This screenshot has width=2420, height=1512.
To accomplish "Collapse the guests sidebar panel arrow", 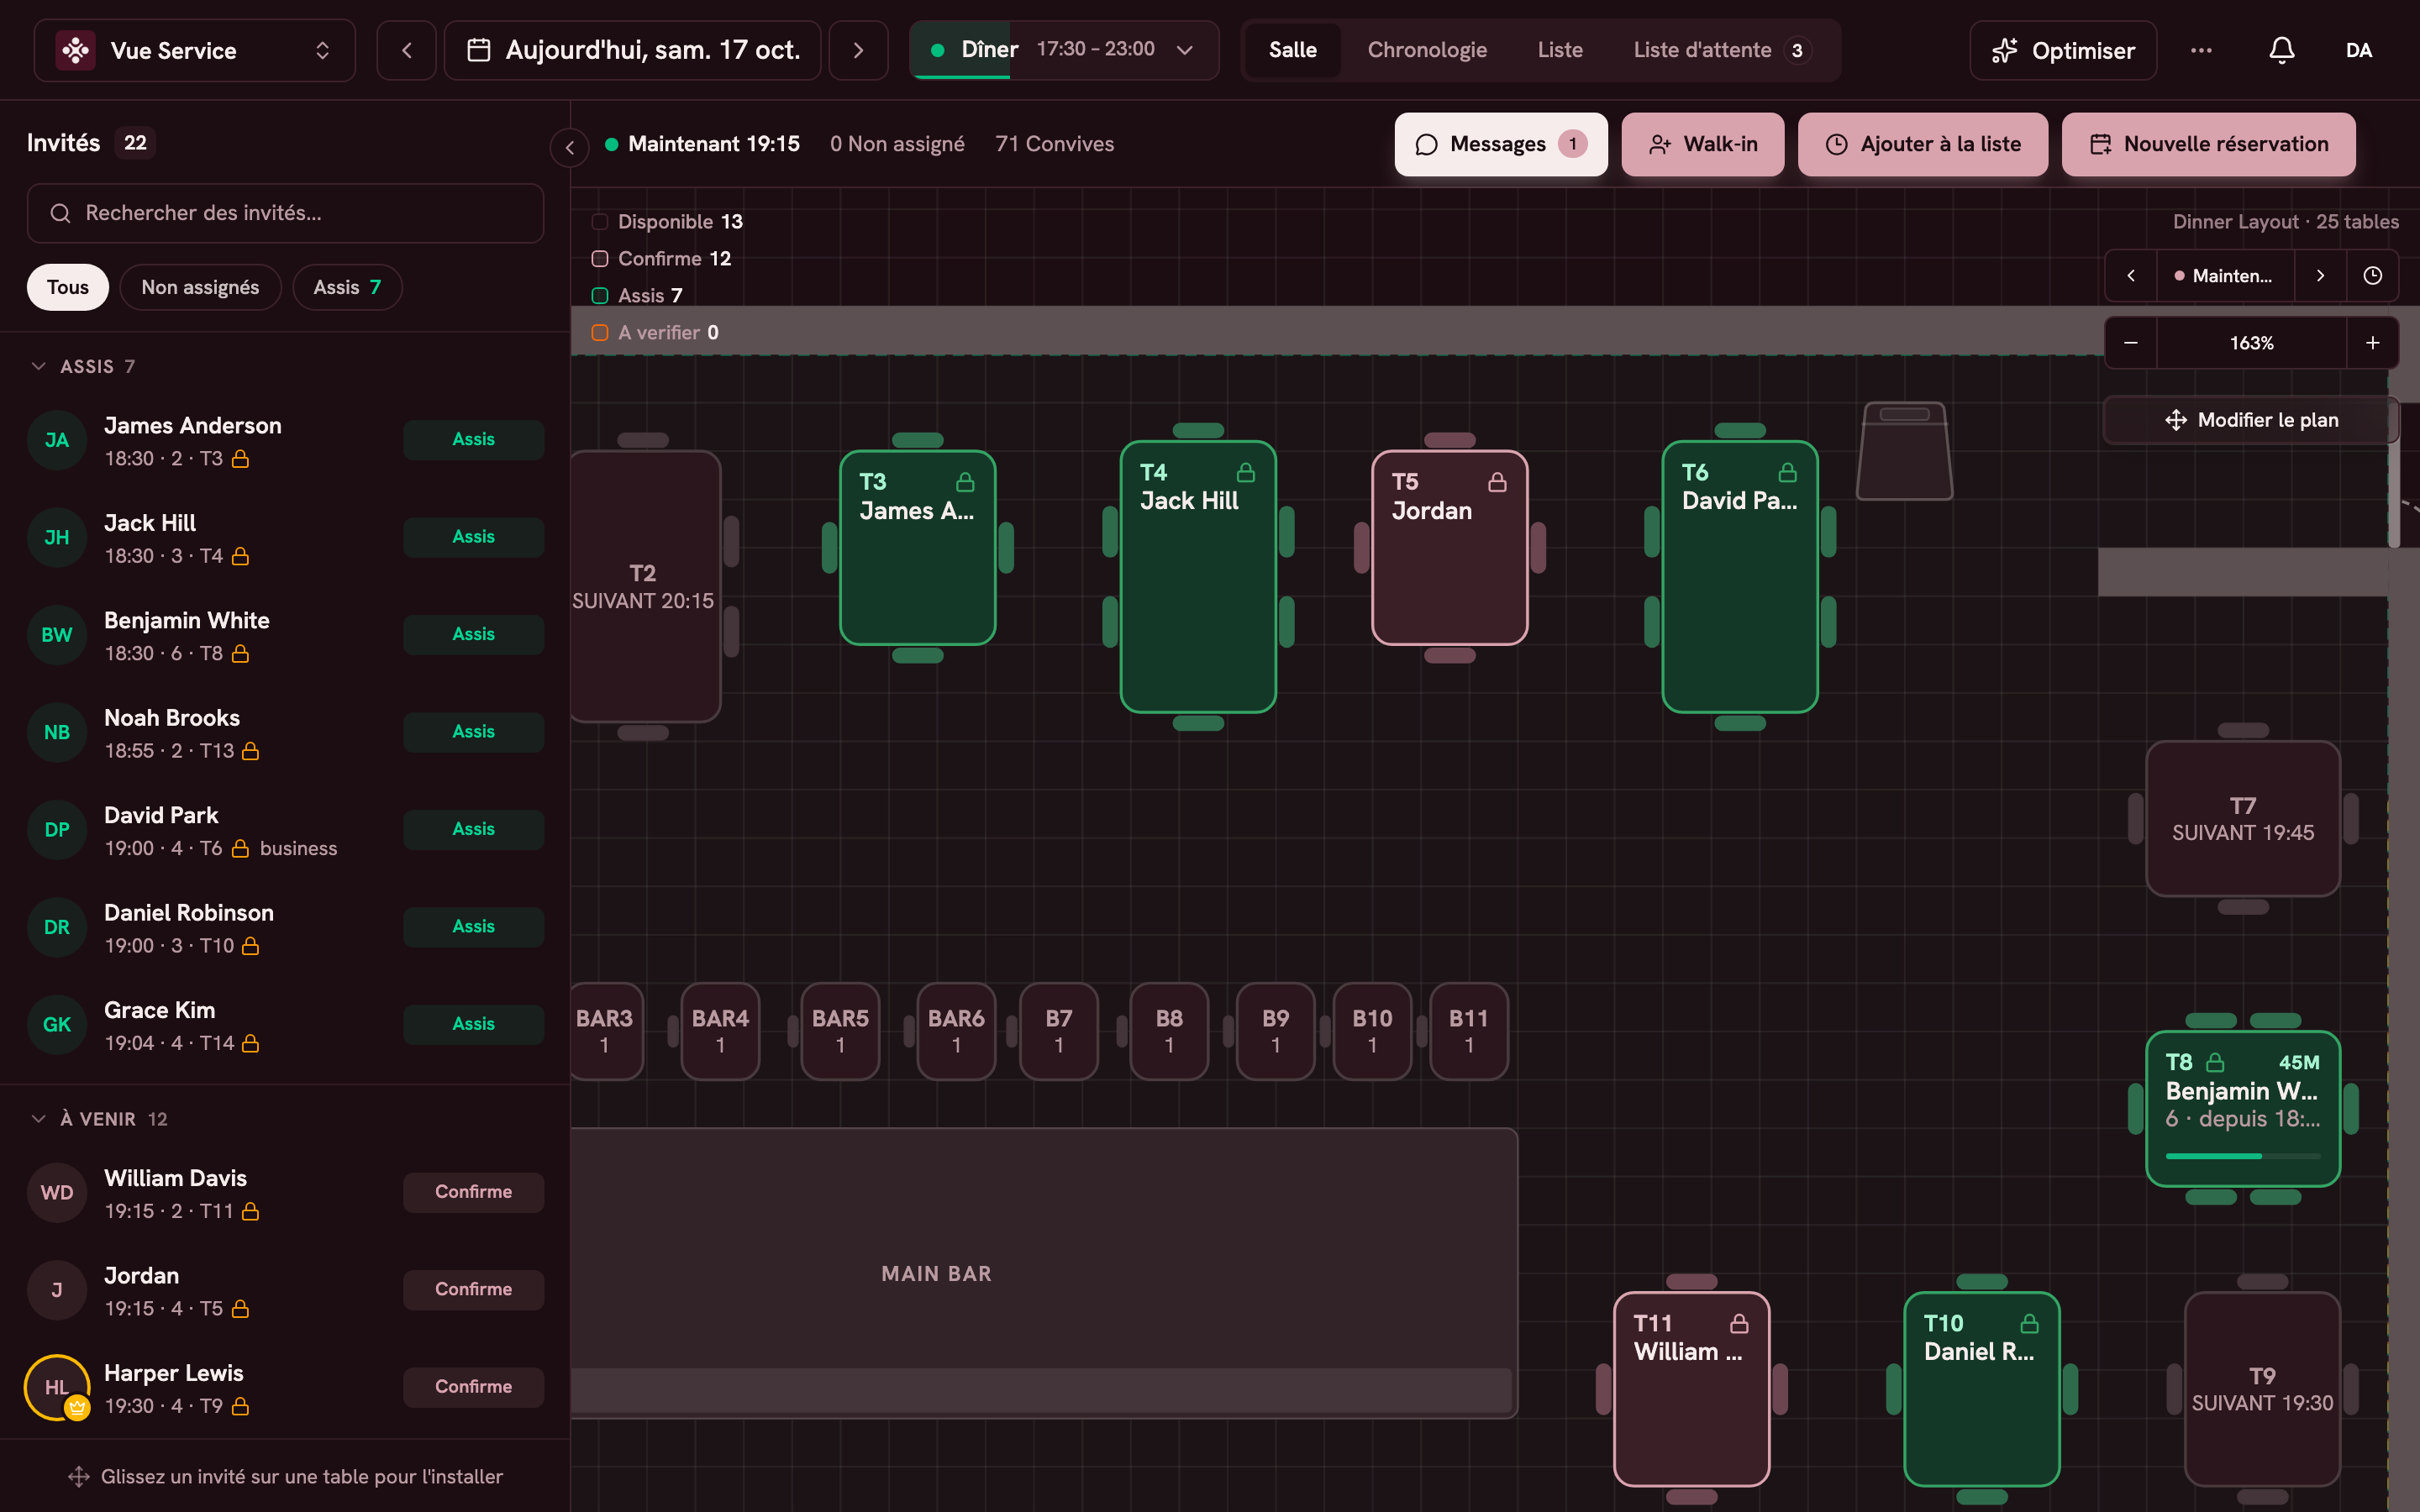I will click(569, 148).
